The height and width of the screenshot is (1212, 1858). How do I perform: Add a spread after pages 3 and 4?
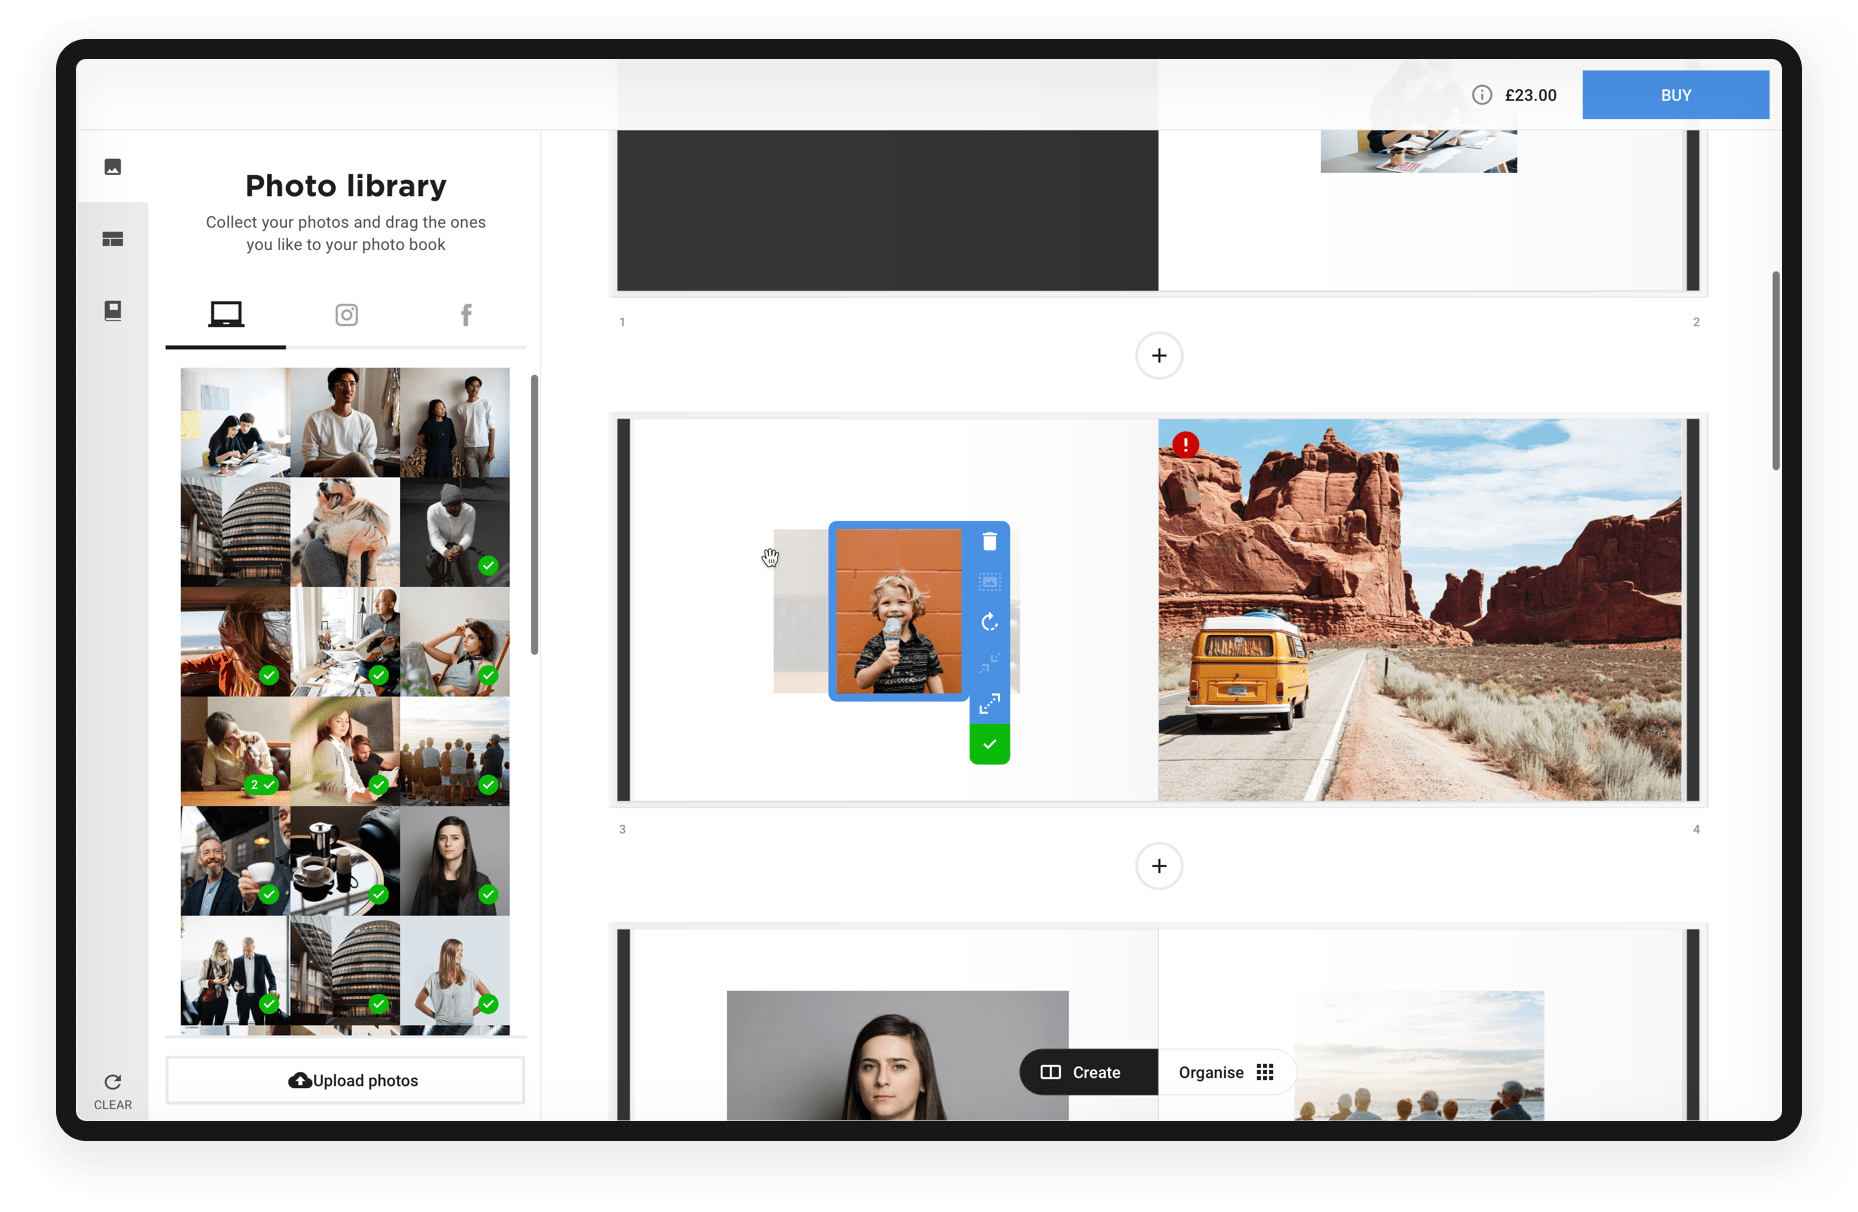point(1159,866)
